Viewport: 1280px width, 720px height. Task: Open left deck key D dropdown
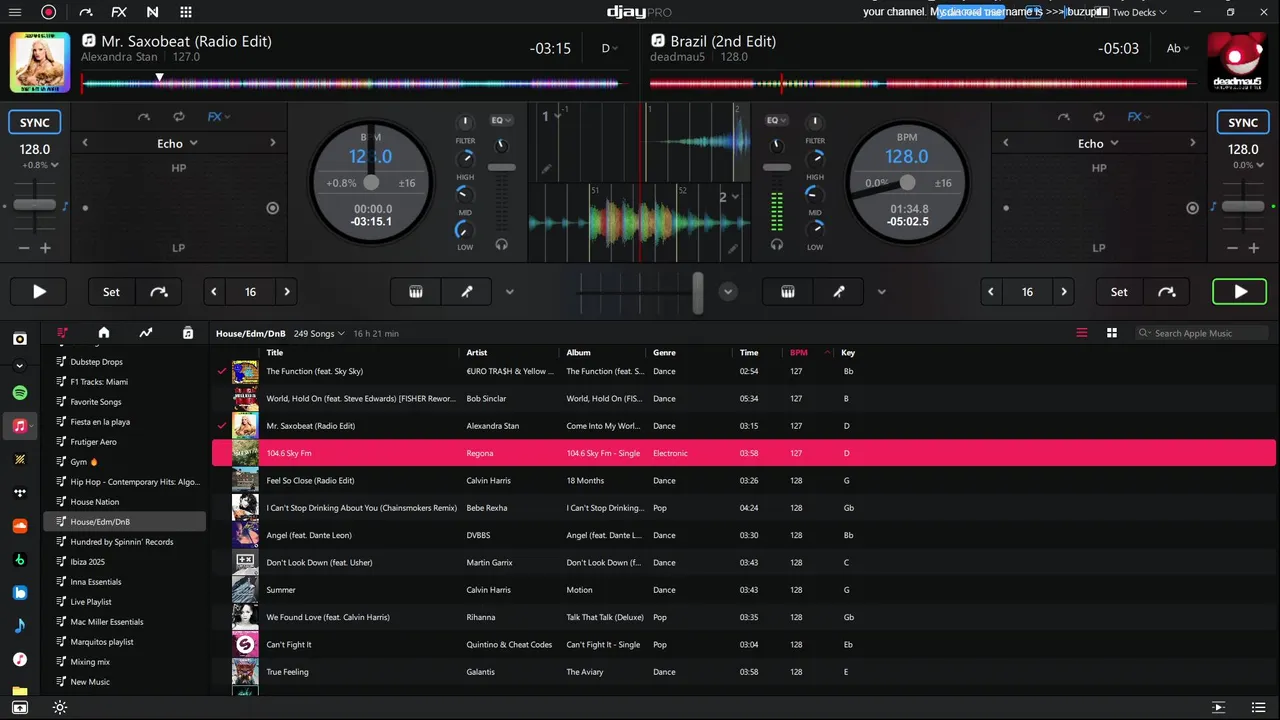(x=610, y=48)
